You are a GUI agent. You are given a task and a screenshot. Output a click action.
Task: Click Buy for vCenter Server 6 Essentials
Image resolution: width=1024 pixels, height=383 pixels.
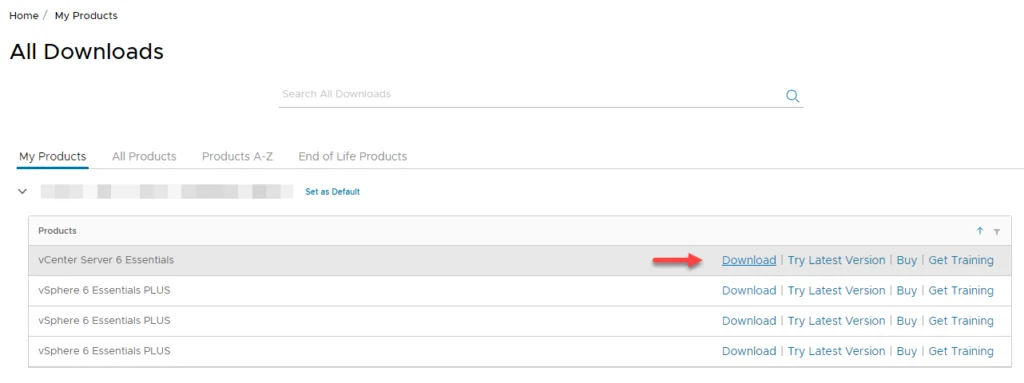pyautogui.click(x=906, y=260)
